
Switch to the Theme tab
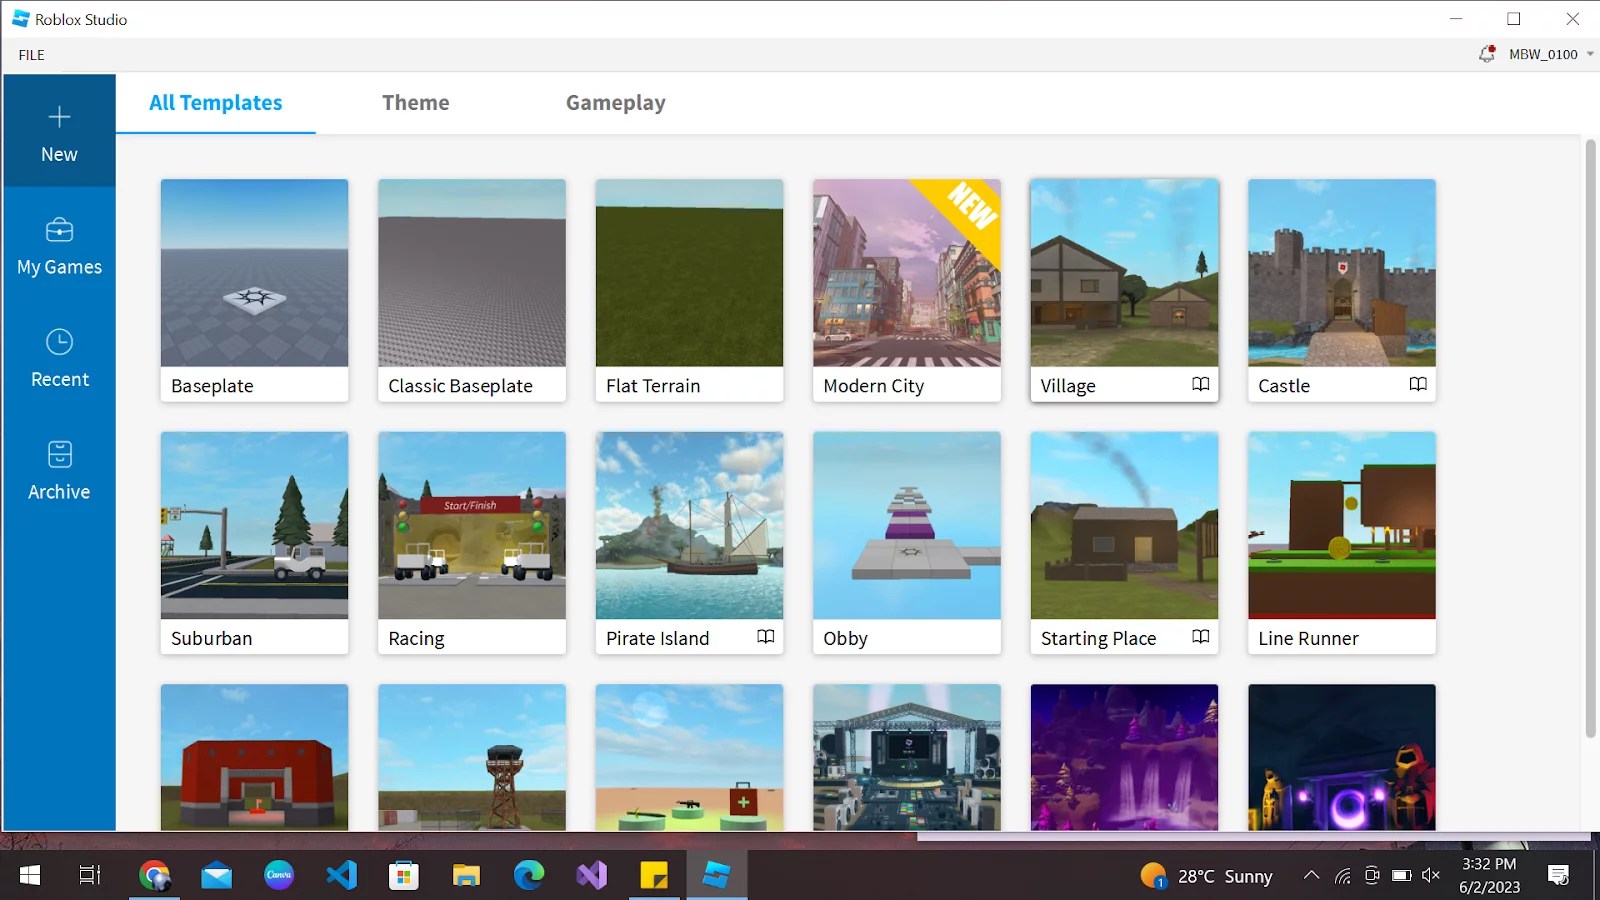click(415, 102)
